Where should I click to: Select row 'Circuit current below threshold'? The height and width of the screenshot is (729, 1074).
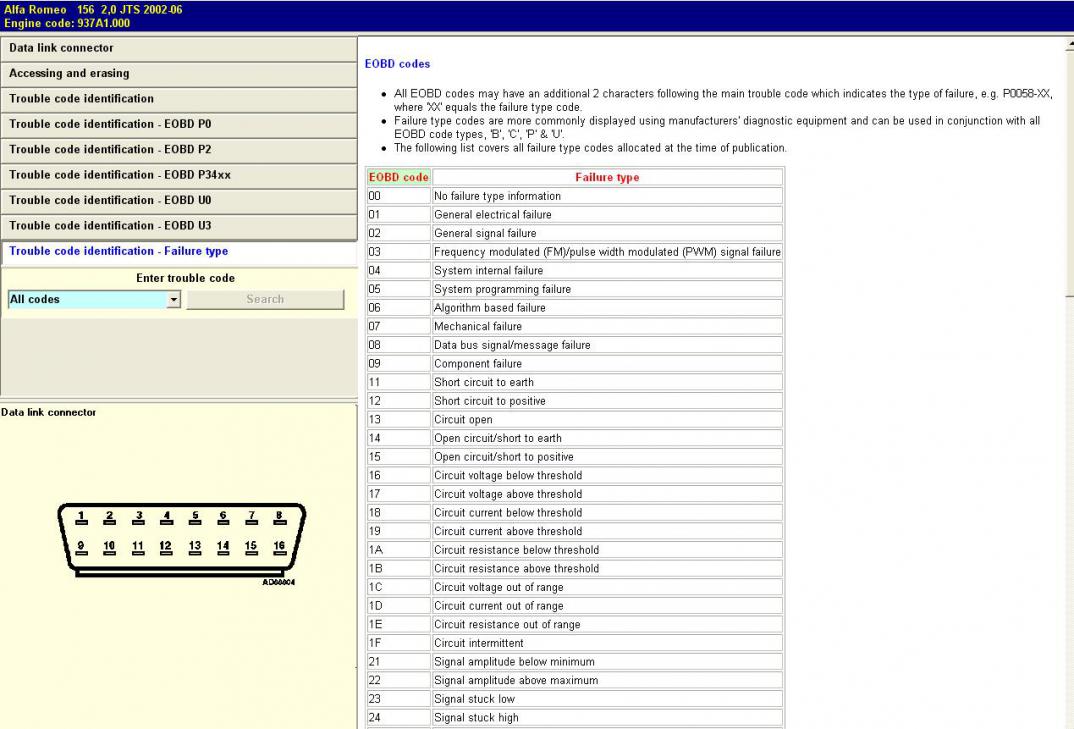click(x=575, y=512)
